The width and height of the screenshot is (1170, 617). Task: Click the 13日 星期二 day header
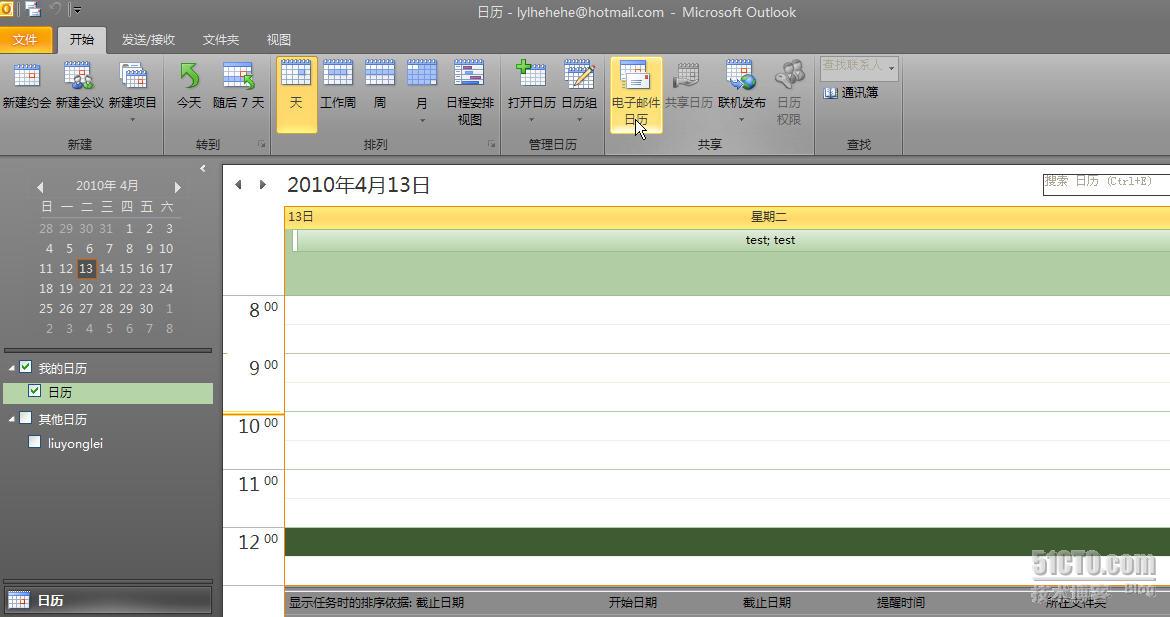coord(728,217)
